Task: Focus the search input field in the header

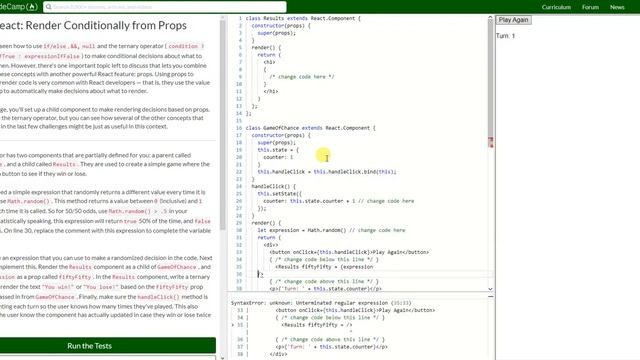Action: (165, 7)
